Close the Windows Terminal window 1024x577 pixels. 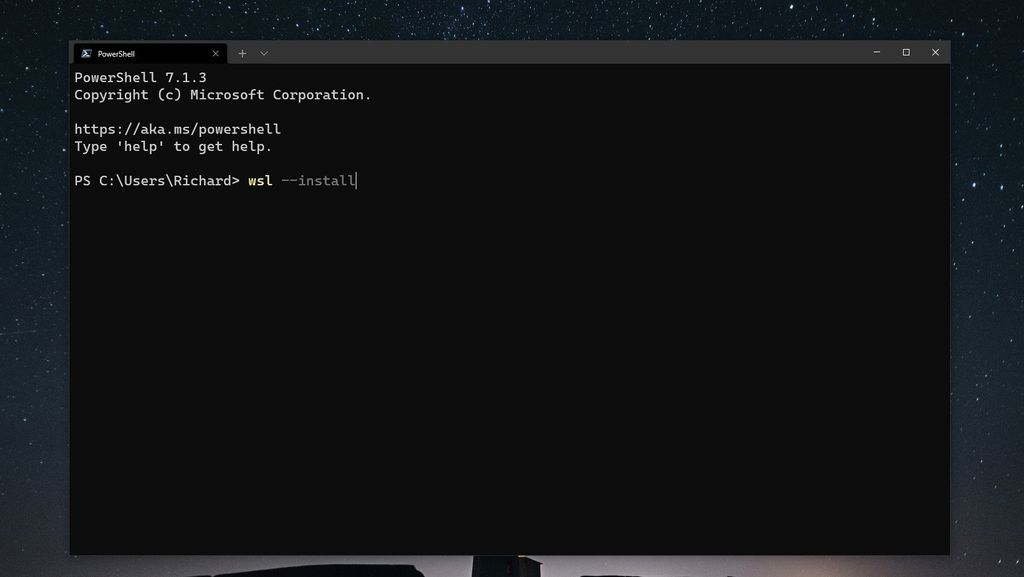coord(935,52)
